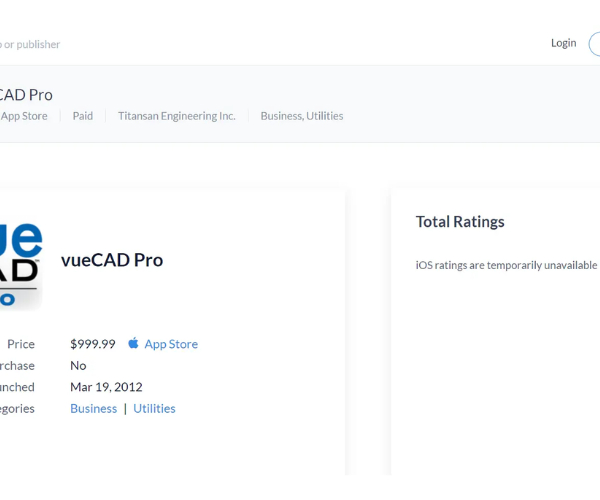This screenshot has width=600, height=500.
Task: Focus the app or publisher search field
Action: (x=30, y=44)
